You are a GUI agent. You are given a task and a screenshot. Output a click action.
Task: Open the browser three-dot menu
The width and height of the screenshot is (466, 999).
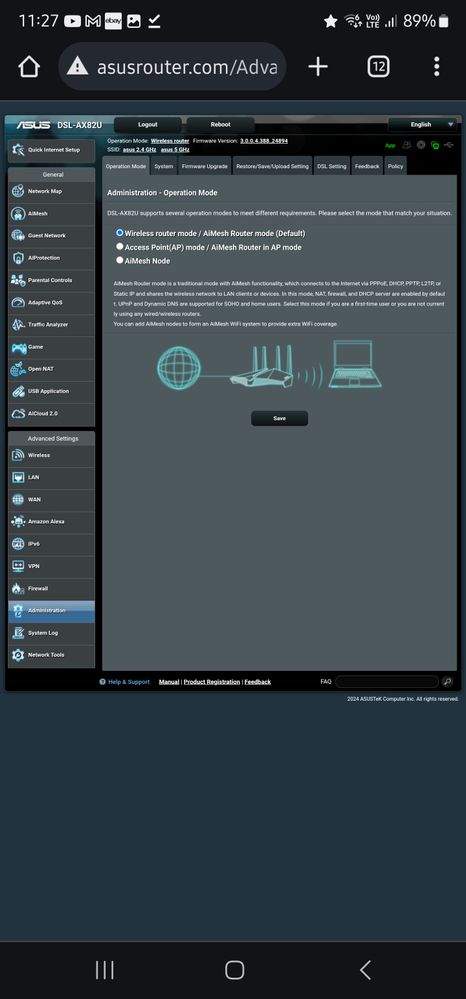pos(437,66)
